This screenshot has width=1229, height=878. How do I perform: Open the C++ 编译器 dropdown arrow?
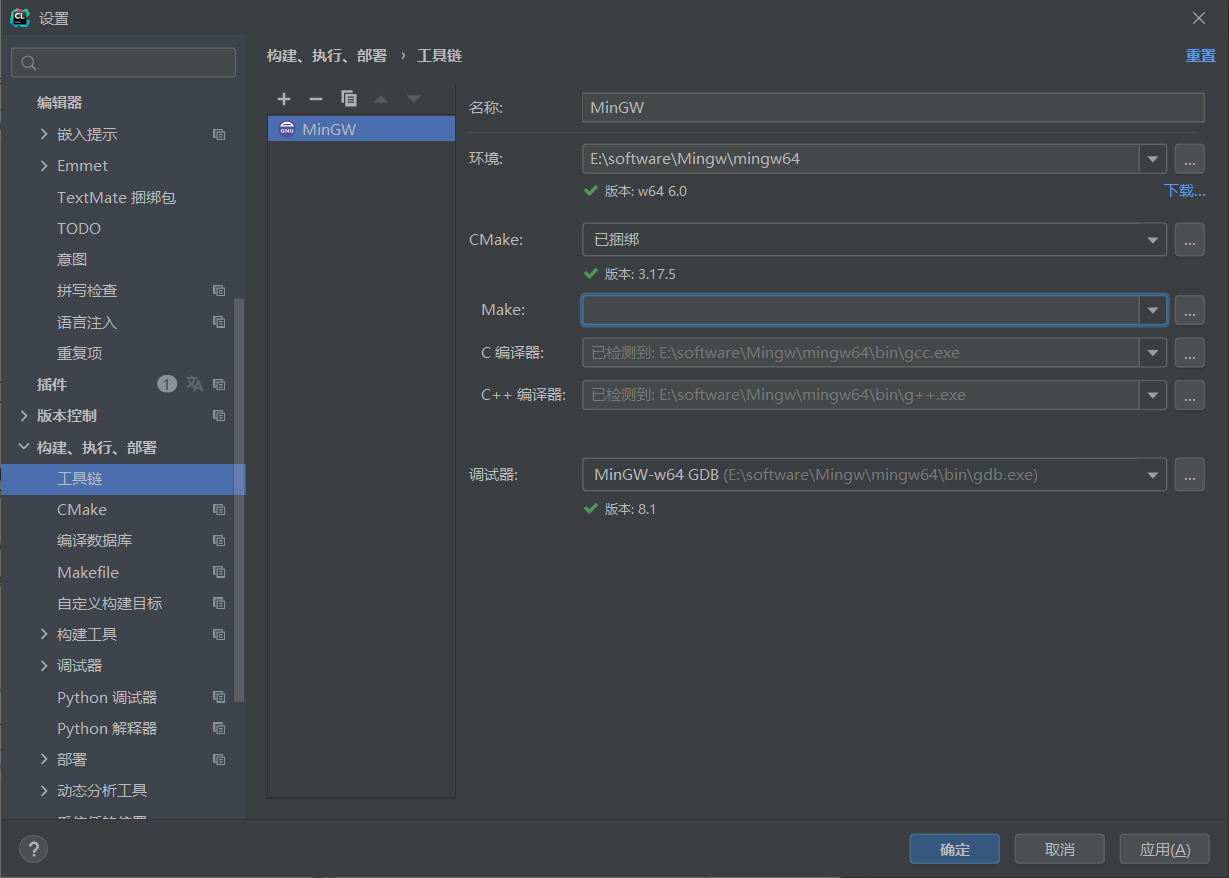pos(1153,395)
